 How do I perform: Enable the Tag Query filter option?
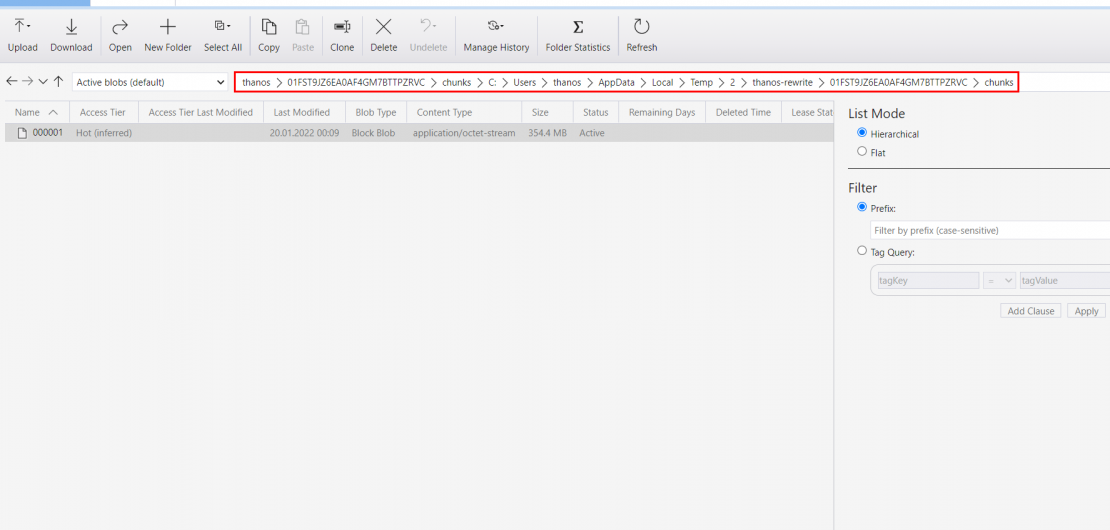pos(863,252)
